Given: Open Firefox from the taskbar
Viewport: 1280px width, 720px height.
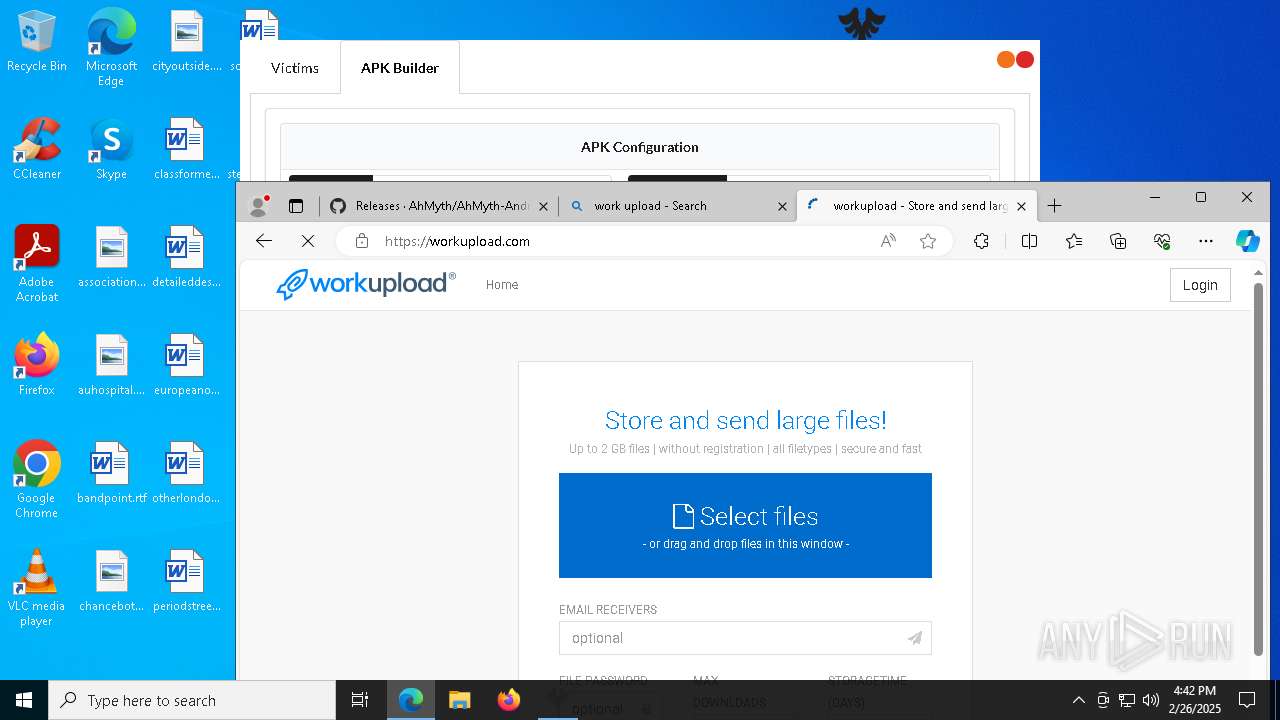Looking at the screenshot, I should tap(509, 700).
